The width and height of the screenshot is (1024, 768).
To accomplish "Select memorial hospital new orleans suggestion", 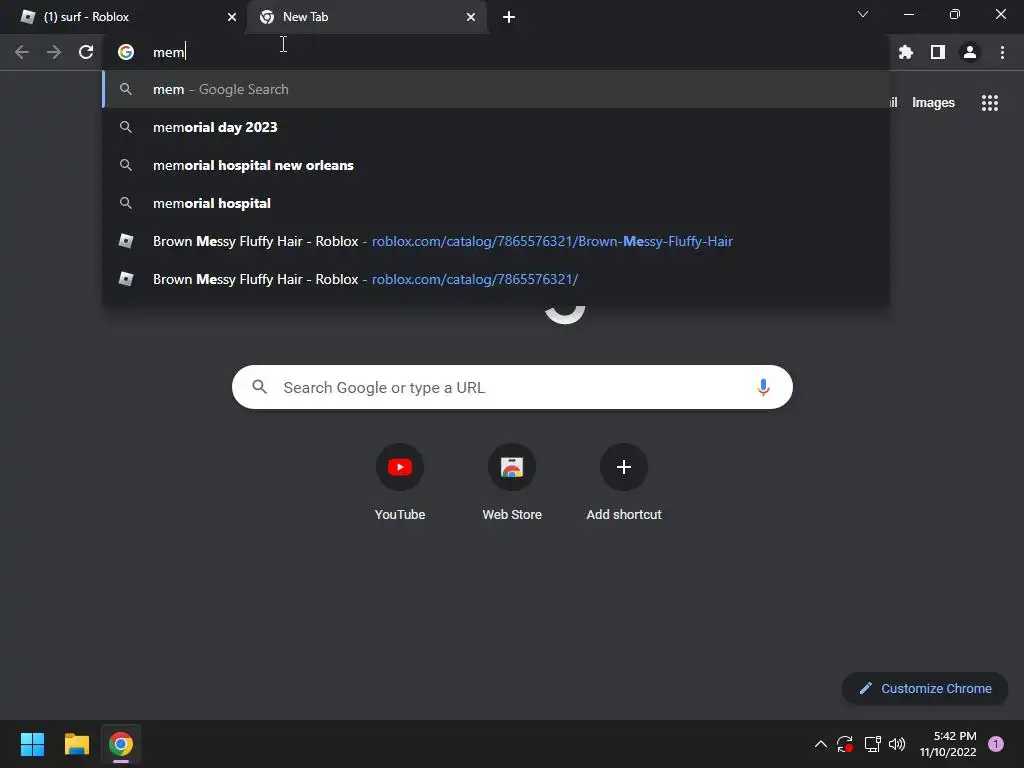I will (496, 165).
